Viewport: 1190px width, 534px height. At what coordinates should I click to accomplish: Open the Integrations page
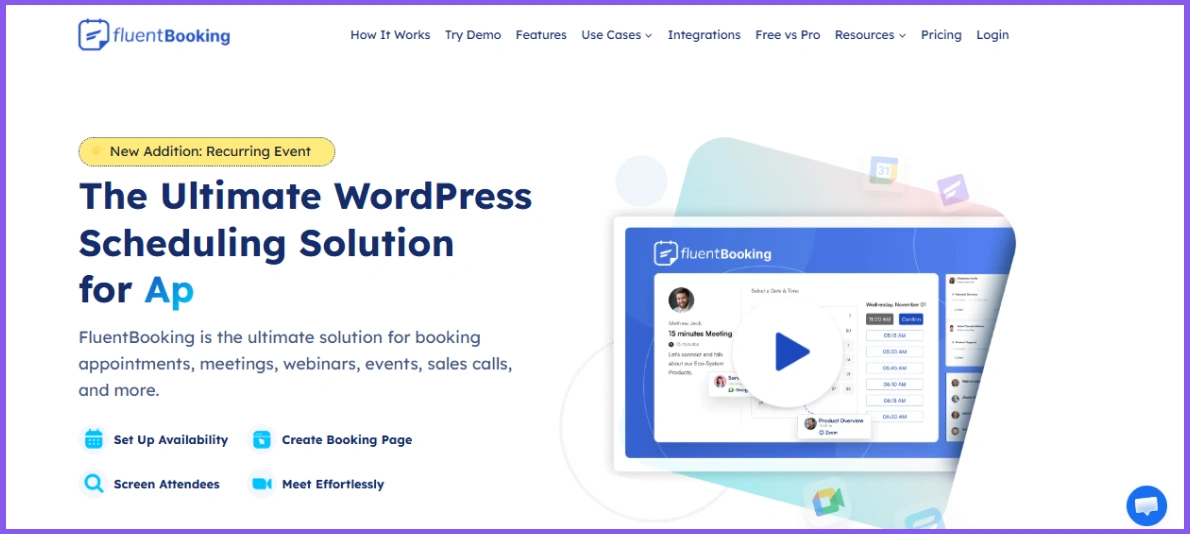(704, 35)
